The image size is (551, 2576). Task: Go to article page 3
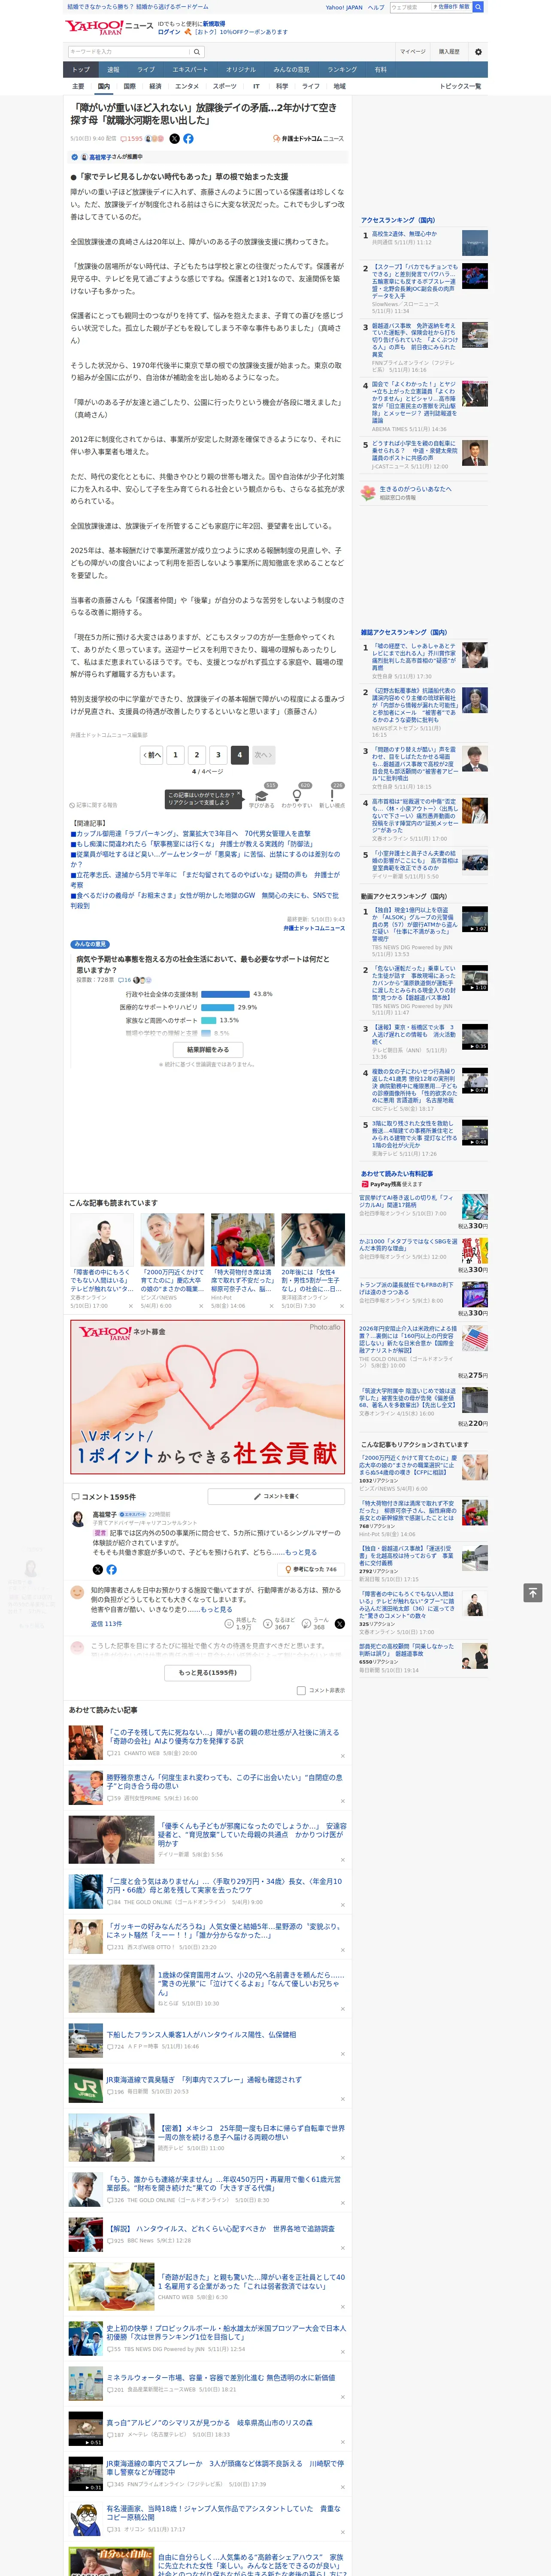(x=218, y=755)
